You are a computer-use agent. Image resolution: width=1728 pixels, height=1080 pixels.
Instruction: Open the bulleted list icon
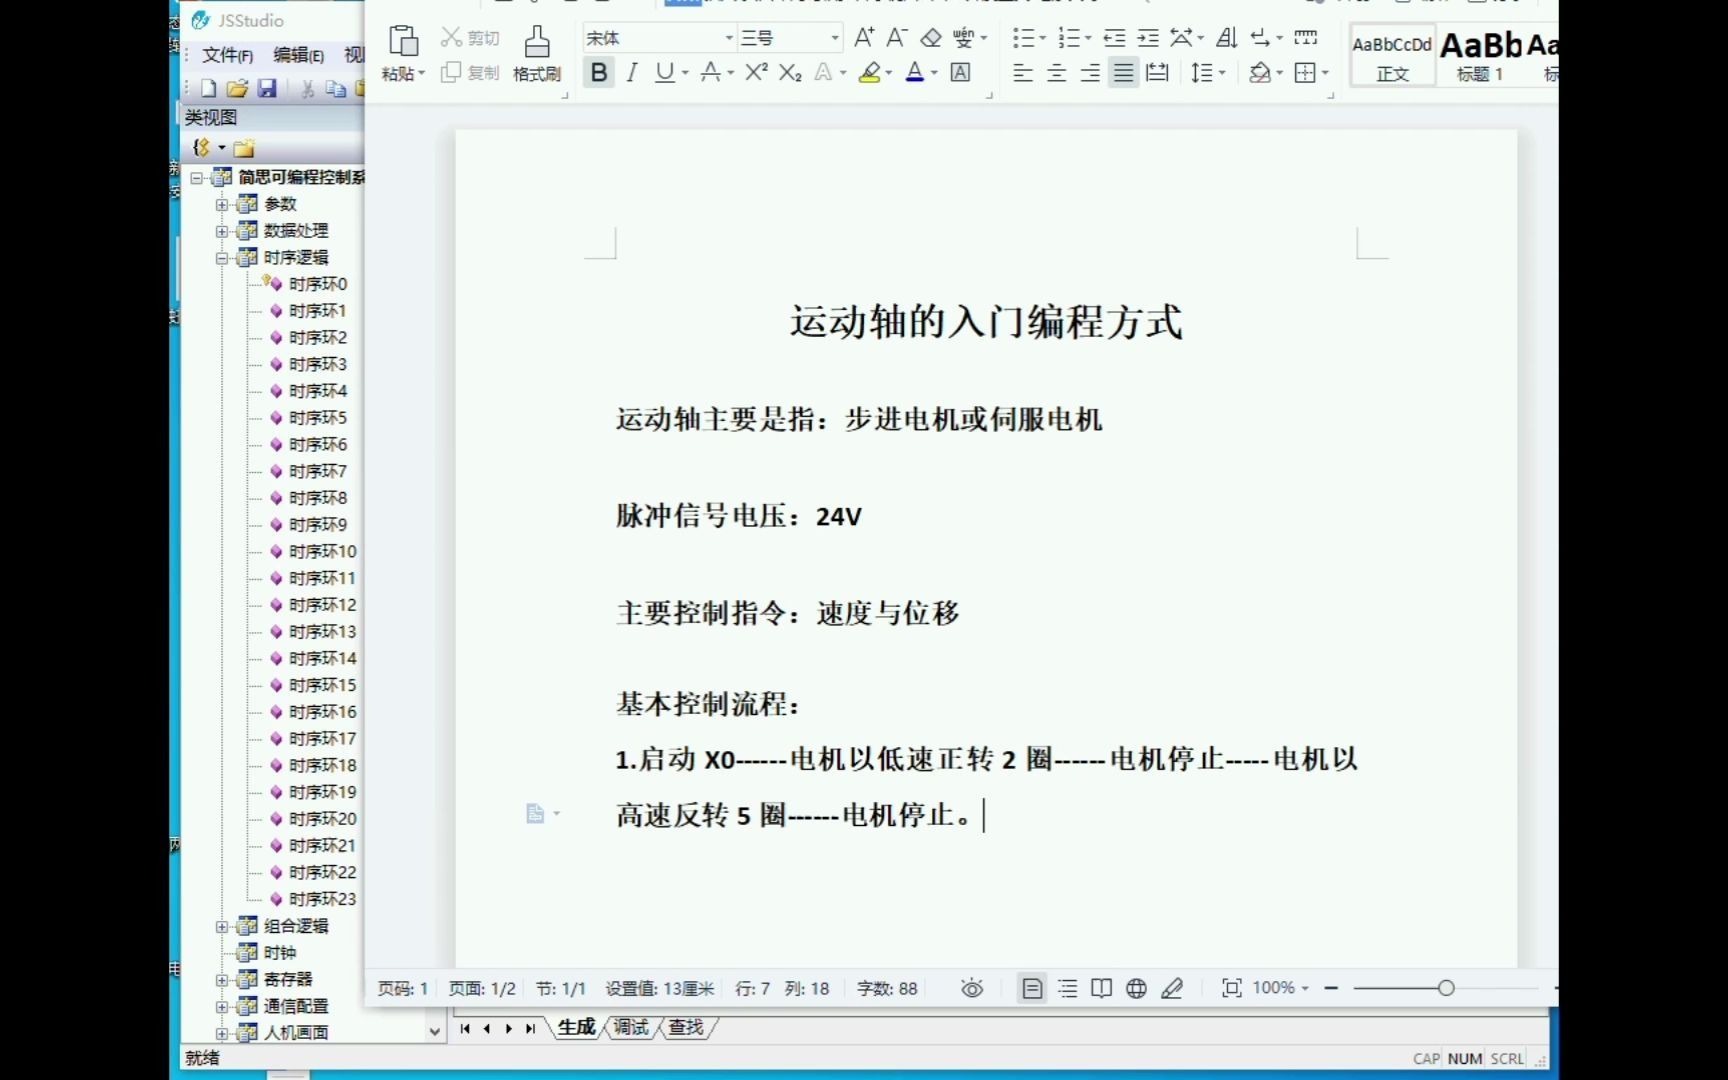(x=1023, y=37)
